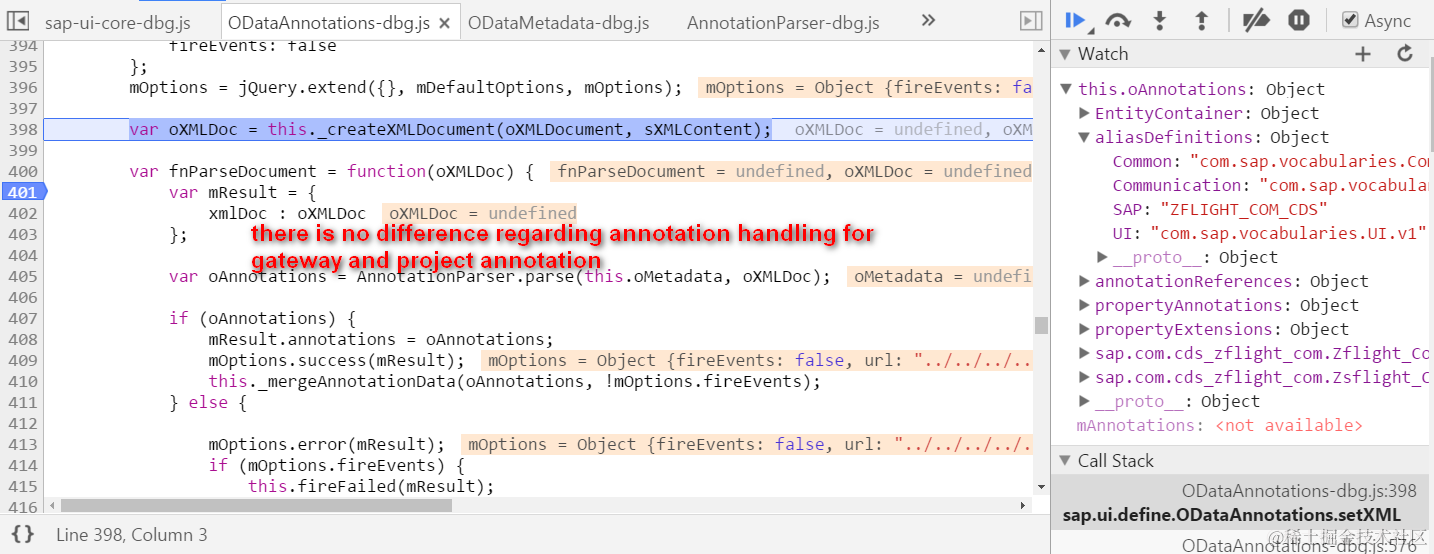The image size is (1434, 554).
Task: Switch to ODataMetadata-dbg.js tab
Action: [x=558, y=22]
